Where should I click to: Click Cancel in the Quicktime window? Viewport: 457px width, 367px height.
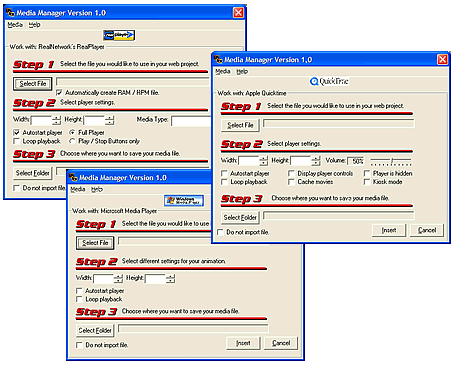pos(427,230)
